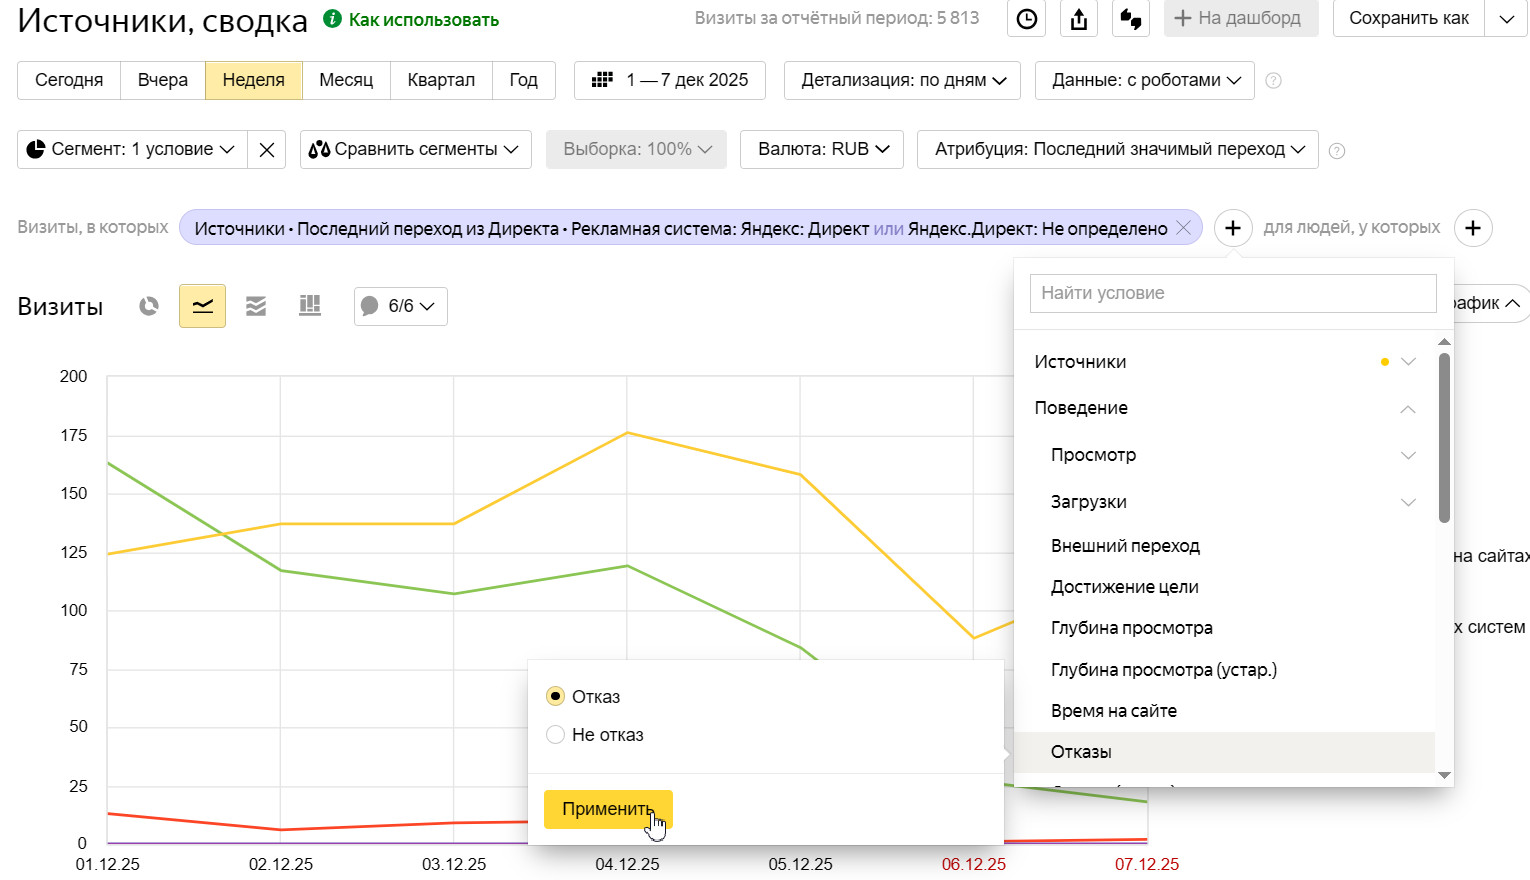Select the Отказ radio option
1530x880 pixels.
[x=556, y=696]
